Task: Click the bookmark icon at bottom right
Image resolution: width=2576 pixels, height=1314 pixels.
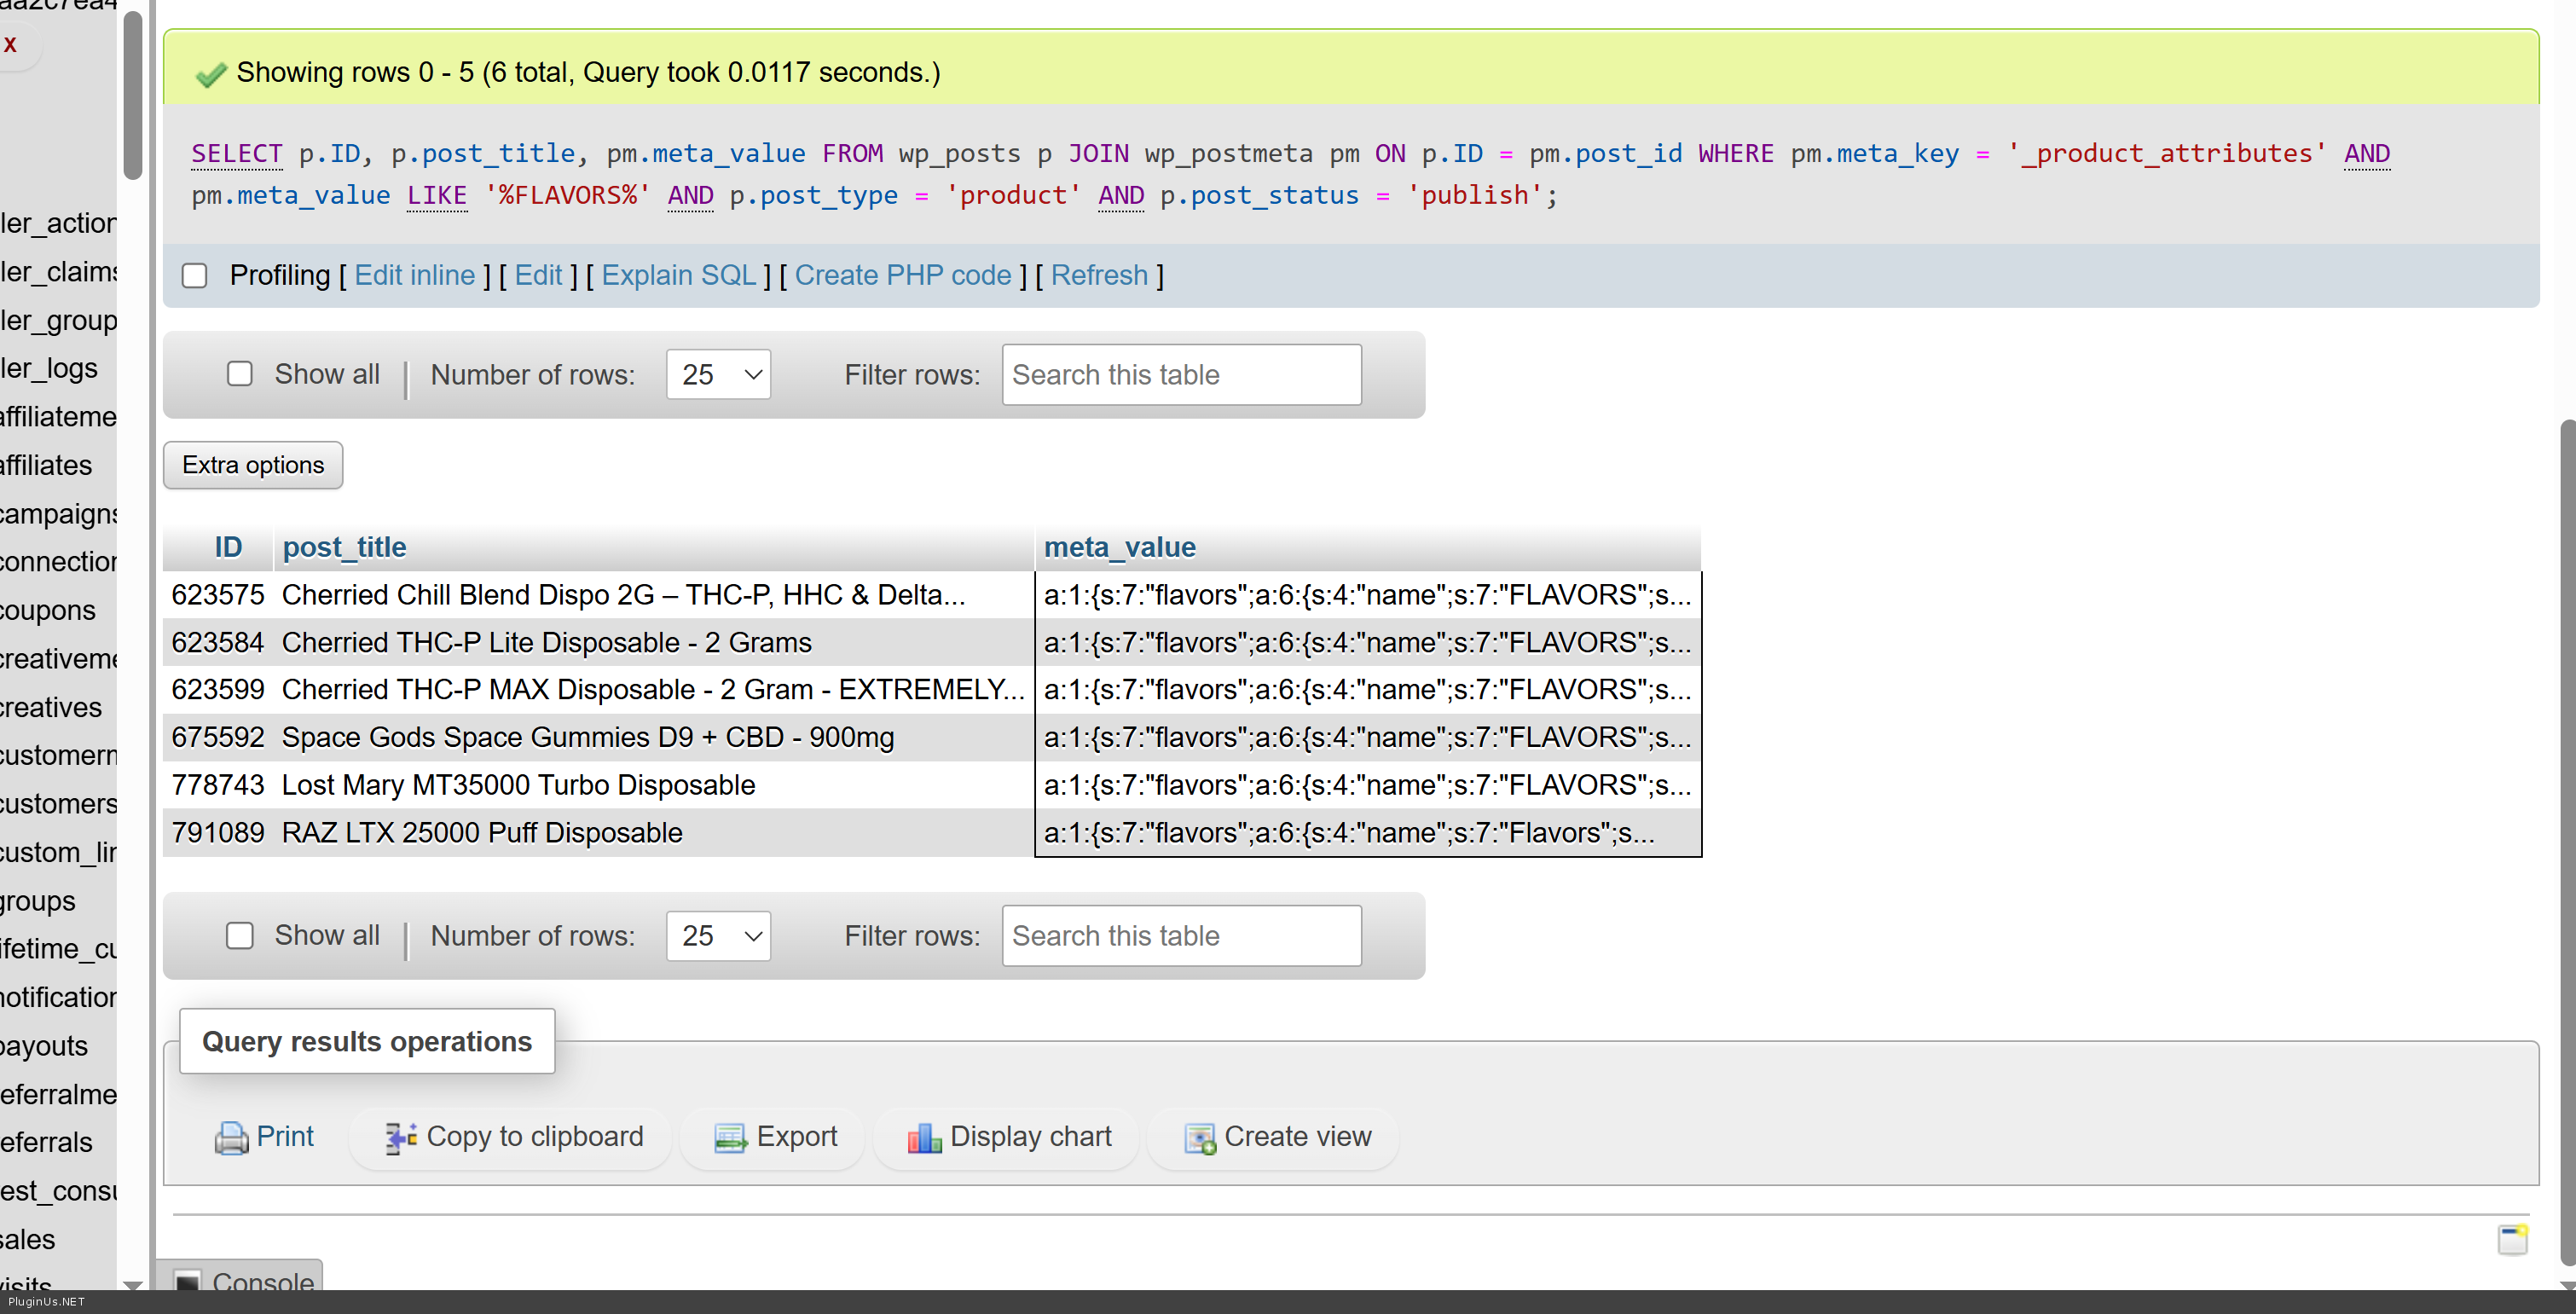Action: 2512,1239
